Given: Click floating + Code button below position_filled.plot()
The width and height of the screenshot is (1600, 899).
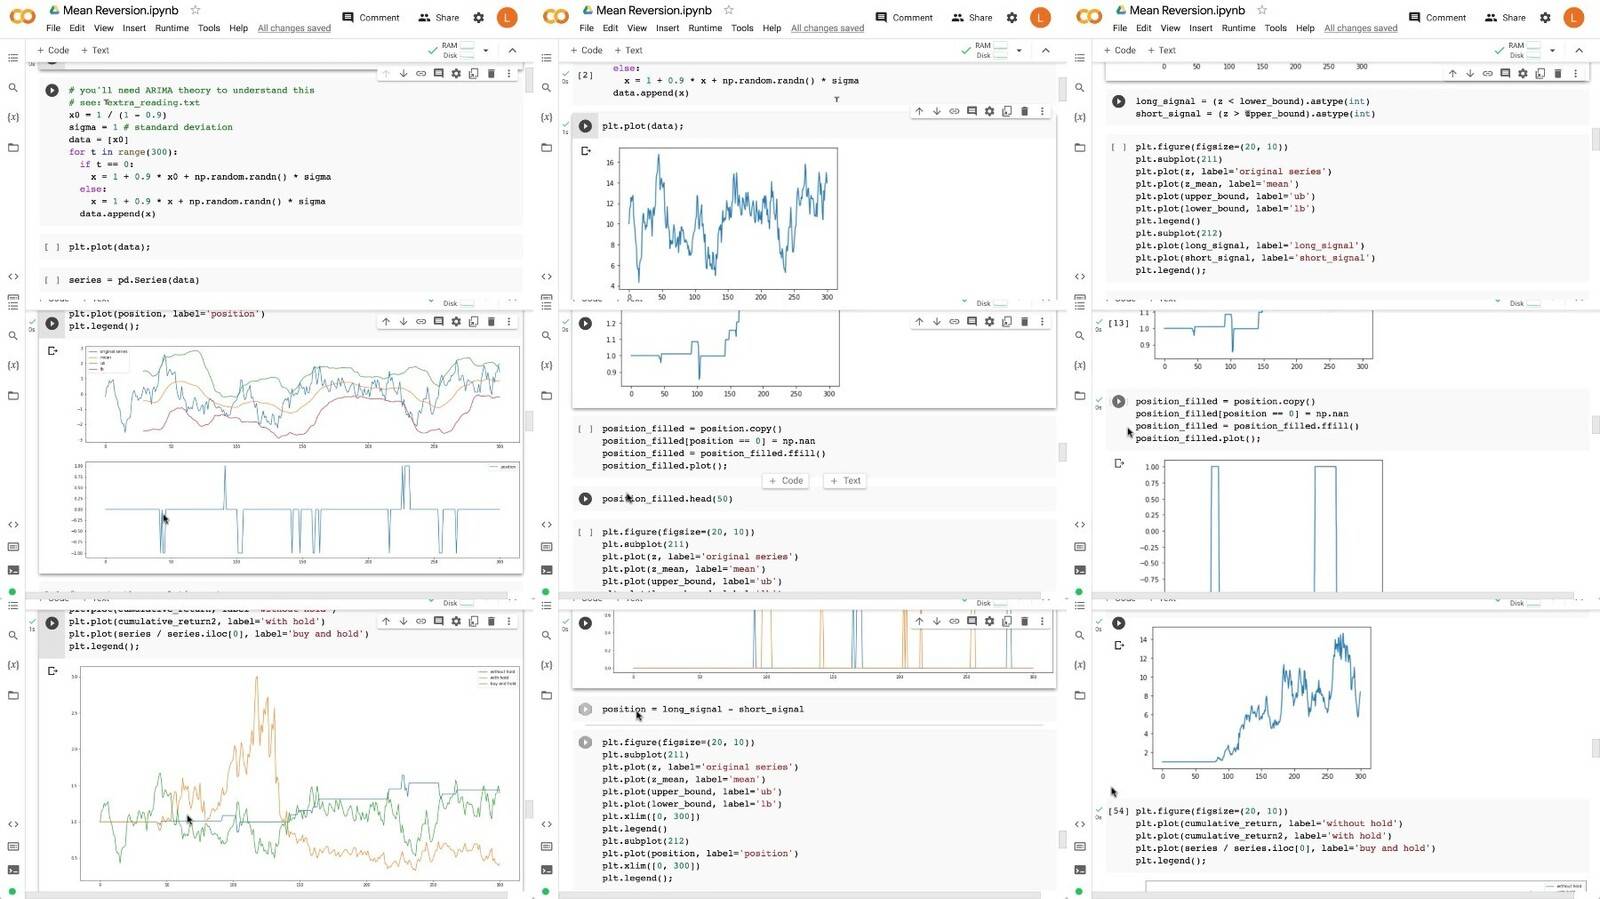Looking at the screenshot, I should (786, 481).
